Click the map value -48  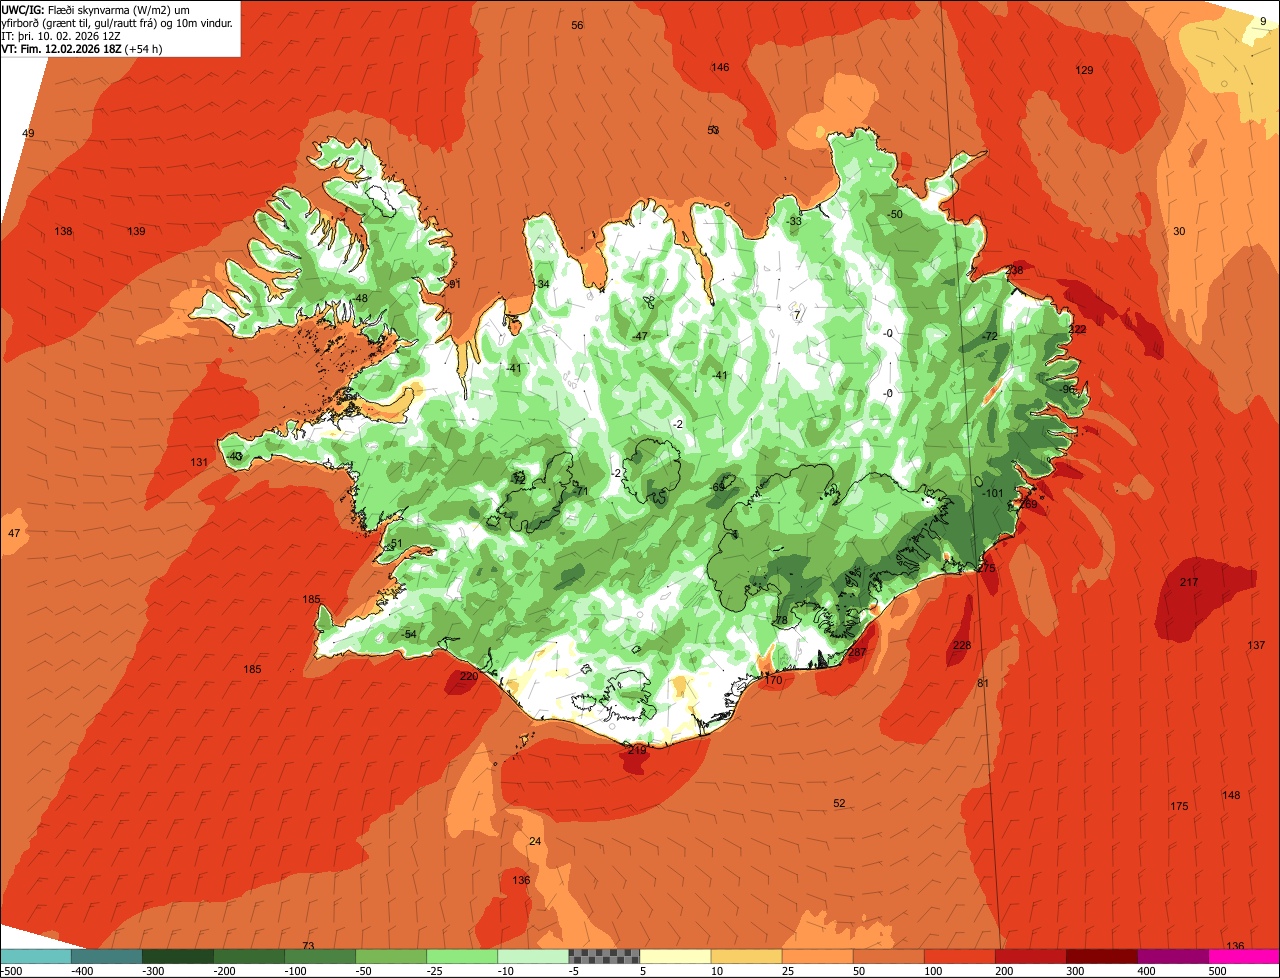coord(360,299)
